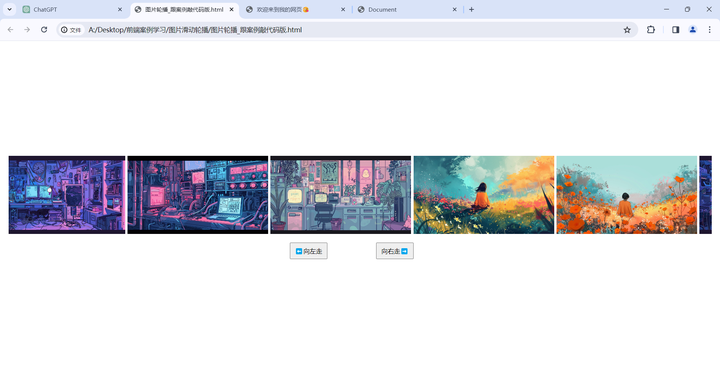Open the Extensions puzzle icon

651,30
